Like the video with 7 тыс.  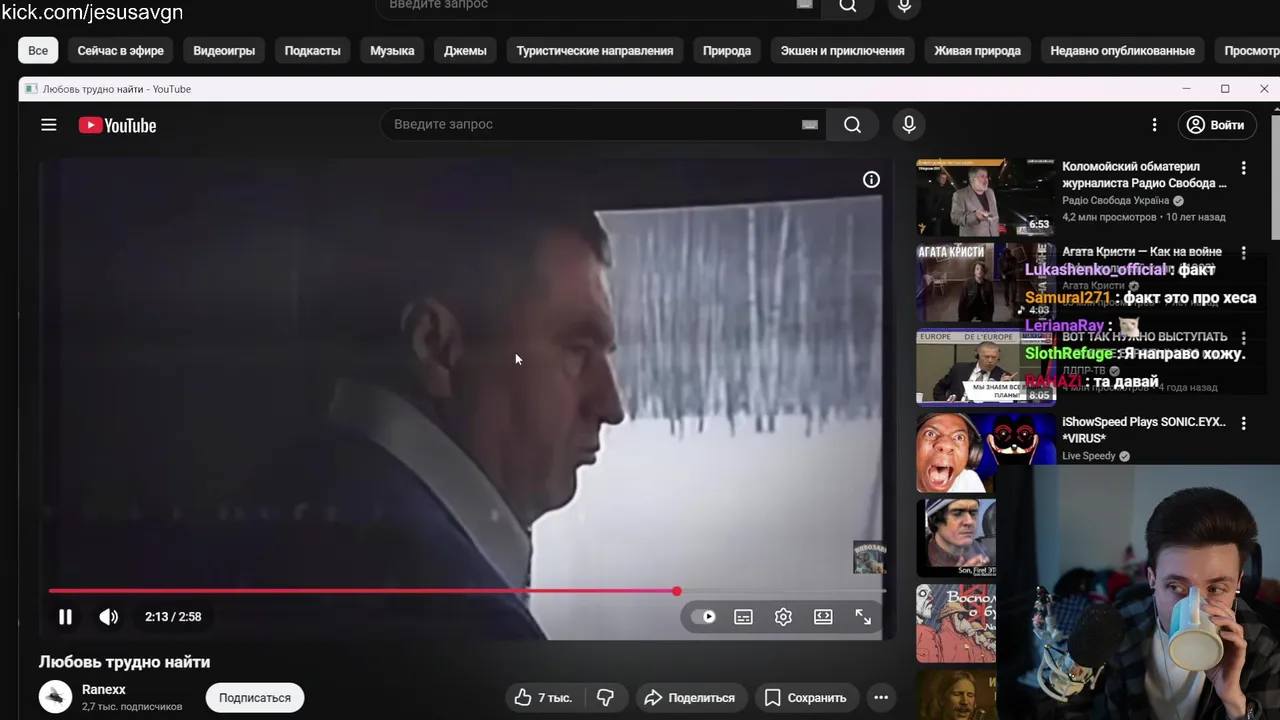[x=543, y=698]
